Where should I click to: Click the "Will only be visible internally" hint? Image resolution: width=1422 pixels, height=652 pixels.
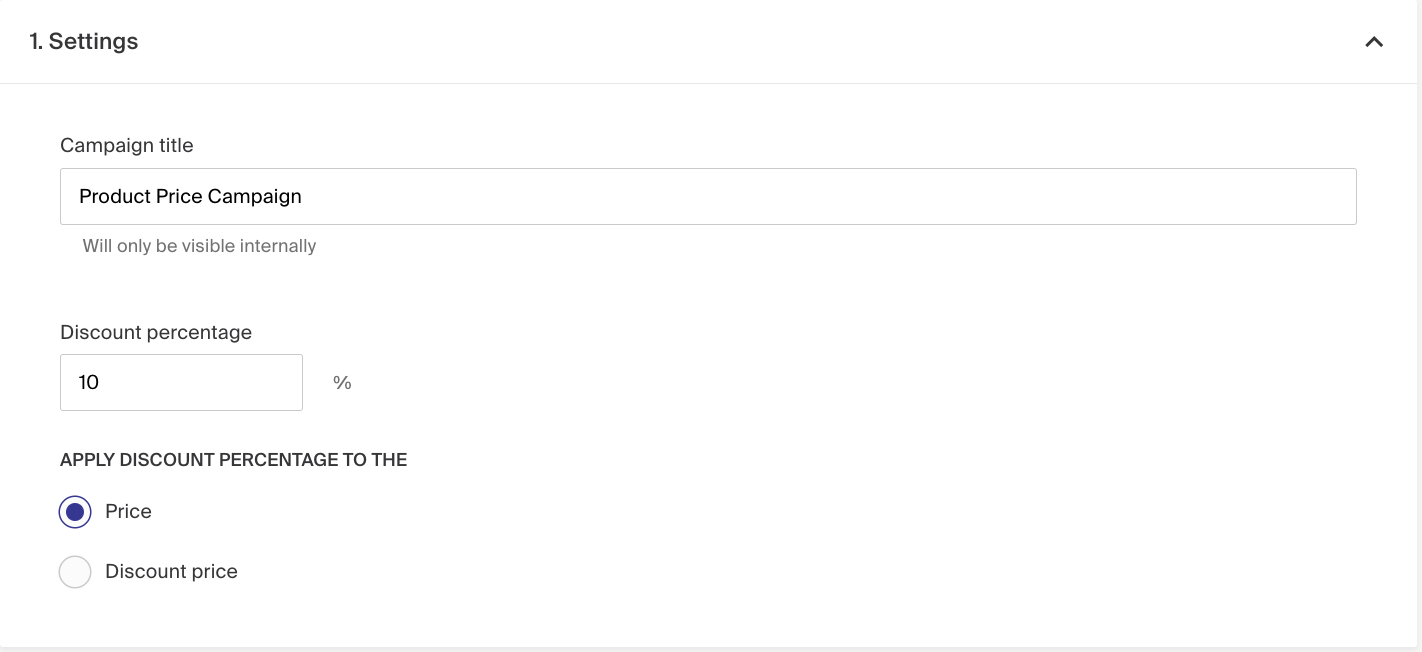pos(199,246)
